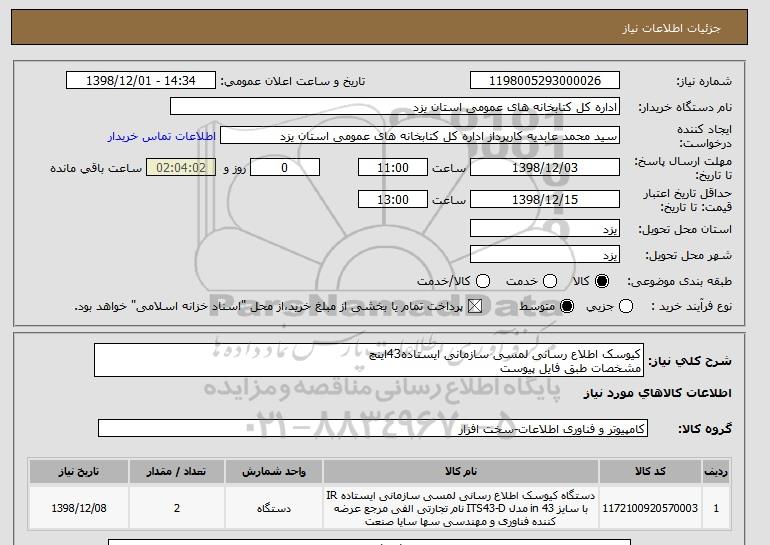Viewport: 770px width, 545px height.
Task: Toggle the اسناد خزانه اسلامی payment checkbox
Action: pos(474,306)
